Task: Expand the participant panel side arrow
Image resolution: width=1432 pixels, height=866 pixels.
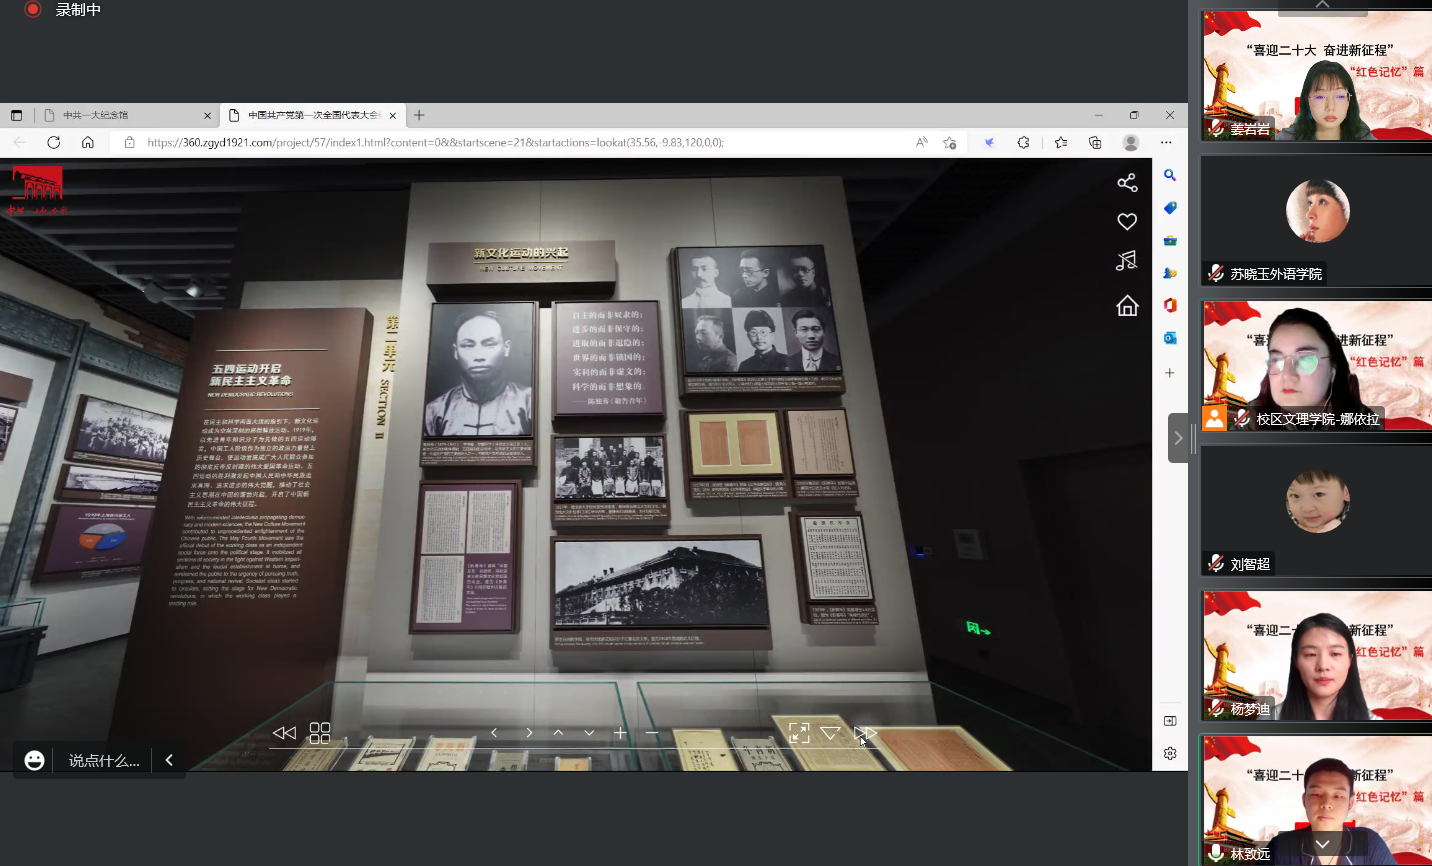Action: (x=1178, y=438)
